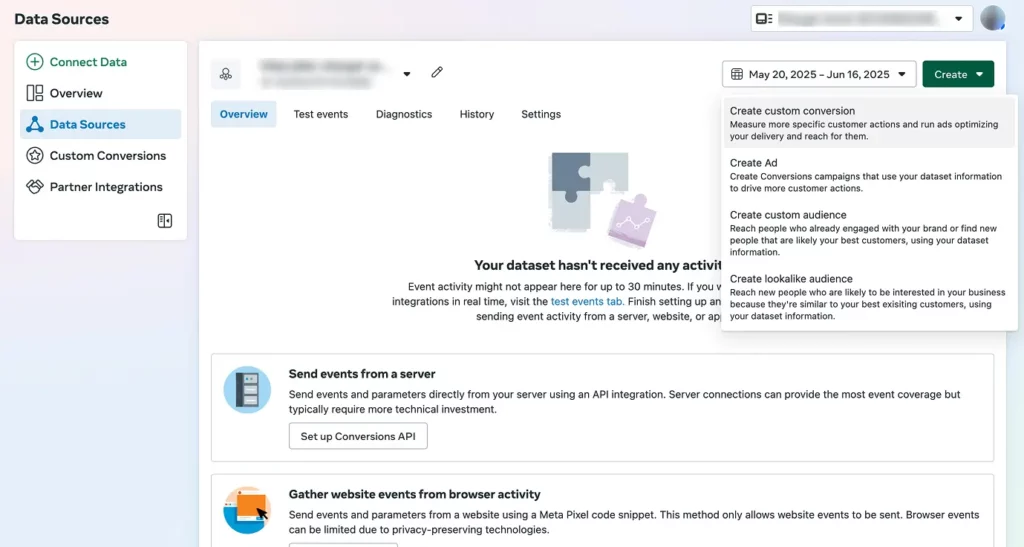Follow the test events tab link
1024x547 pixels.
[586, 302]
